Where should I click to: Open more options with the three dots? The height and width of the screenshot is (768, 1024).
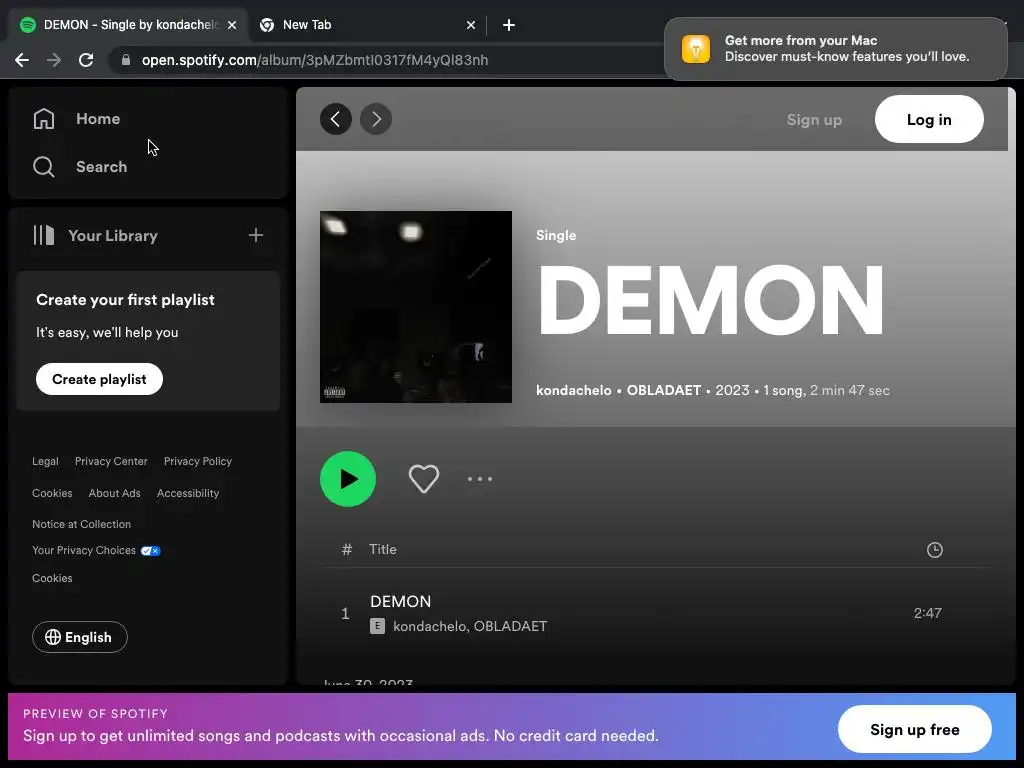point(480,479)
